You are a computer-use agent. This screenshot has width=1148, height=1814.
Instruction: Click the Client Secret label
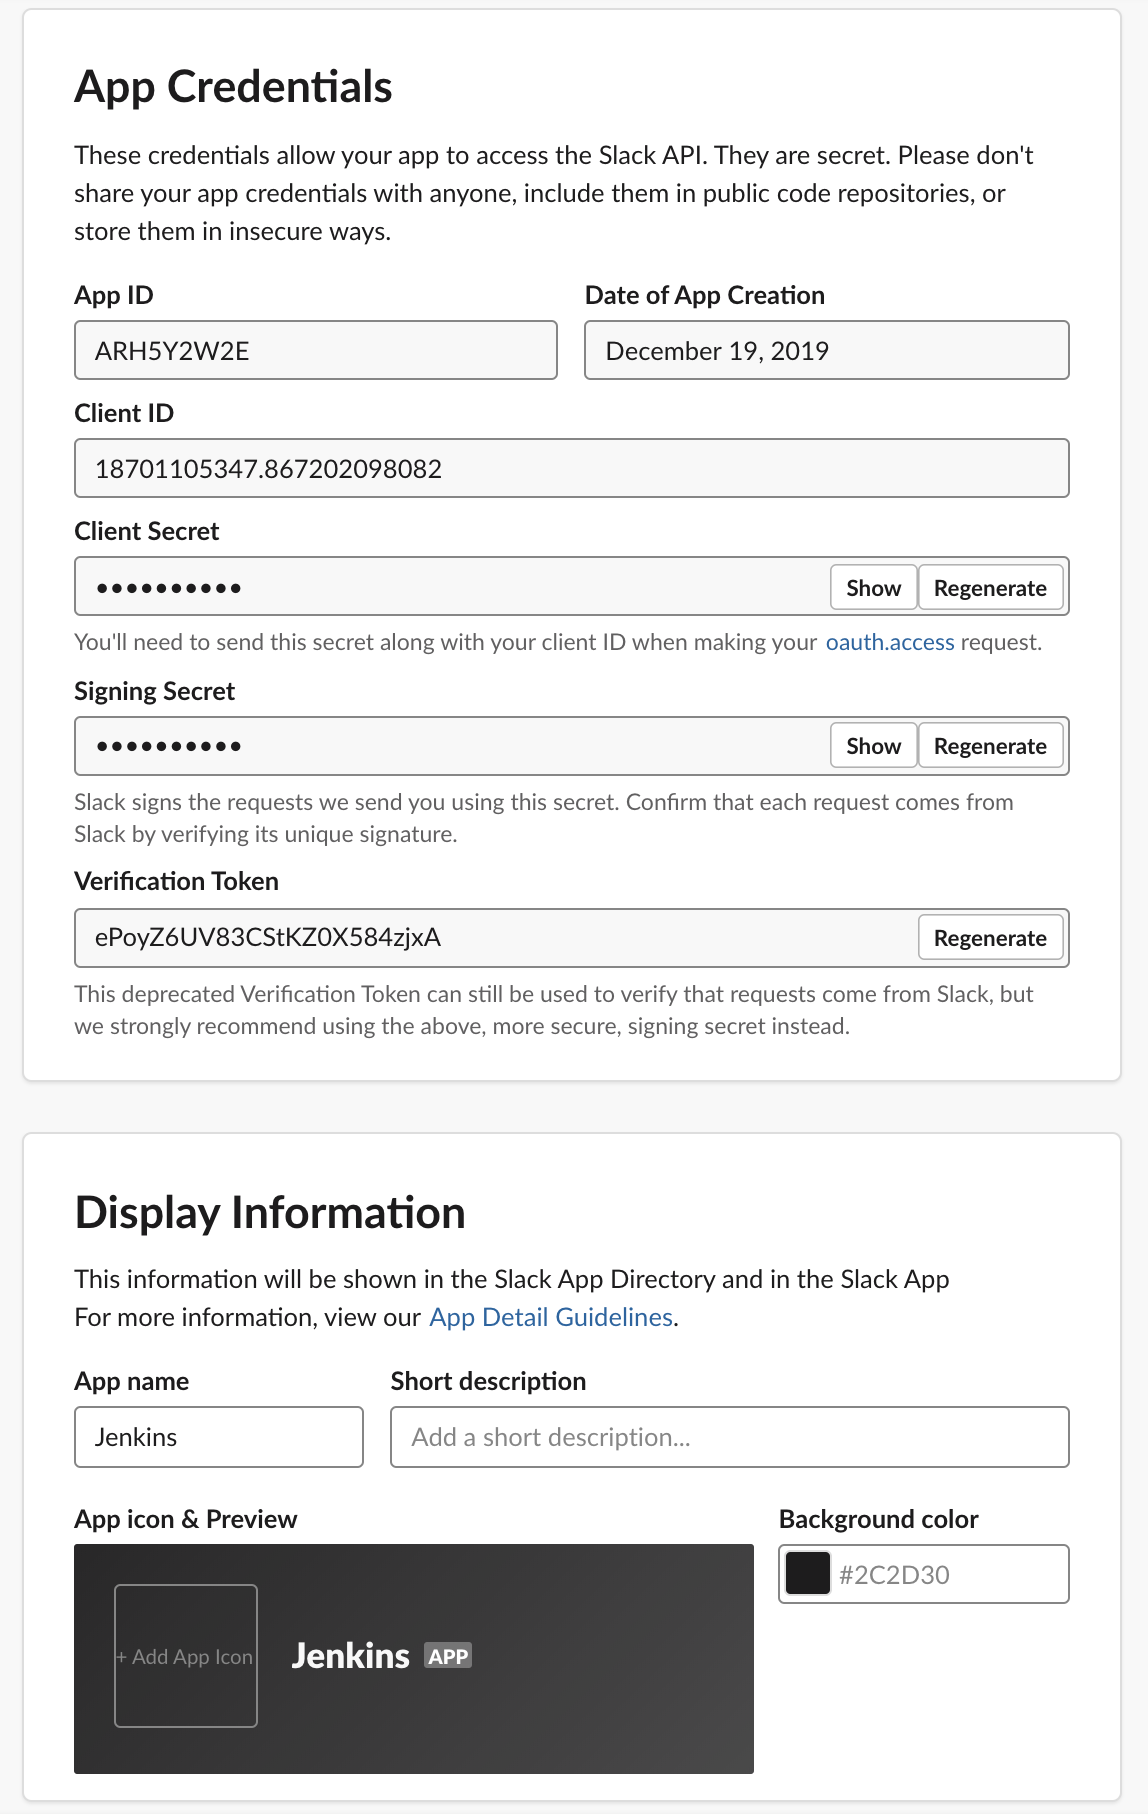147,531
